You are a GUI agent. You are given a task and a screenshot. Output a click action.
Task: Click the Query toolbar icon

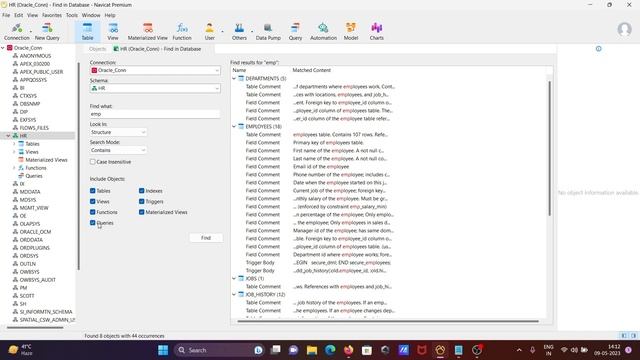[295, 31]
